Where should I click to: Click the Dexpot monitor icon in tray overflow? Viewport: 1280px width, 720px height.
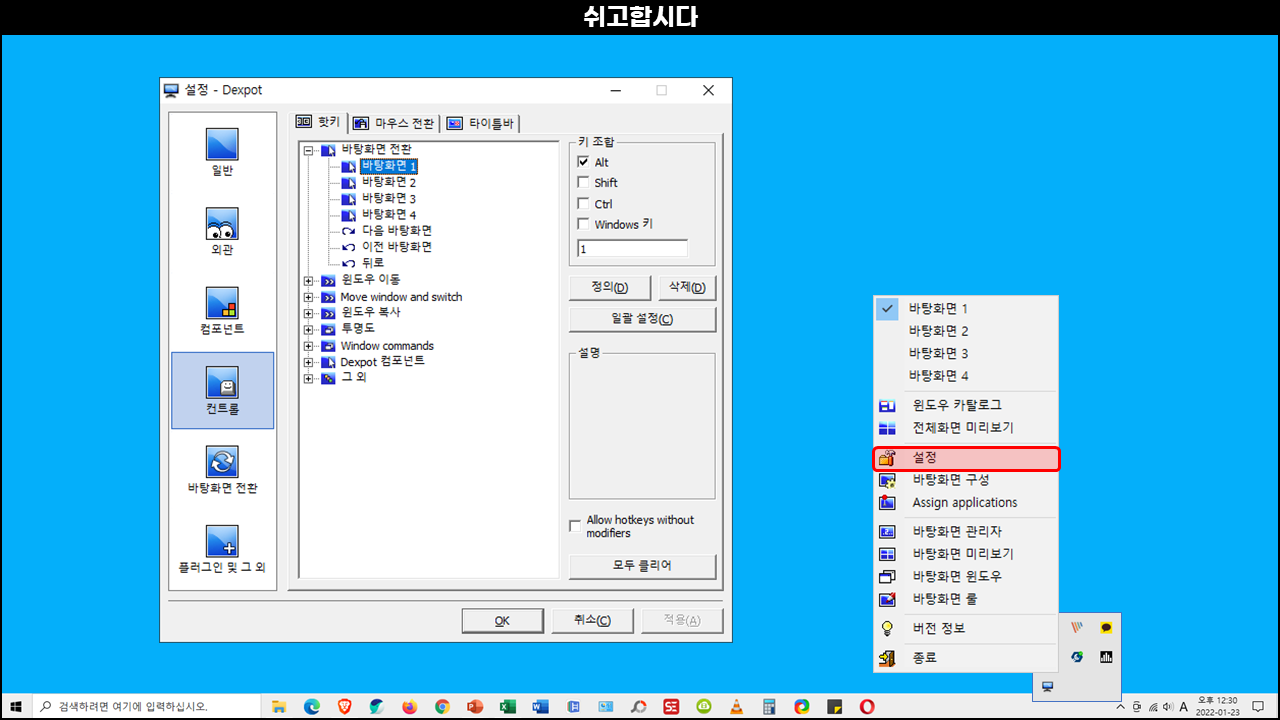[1047, 686]
